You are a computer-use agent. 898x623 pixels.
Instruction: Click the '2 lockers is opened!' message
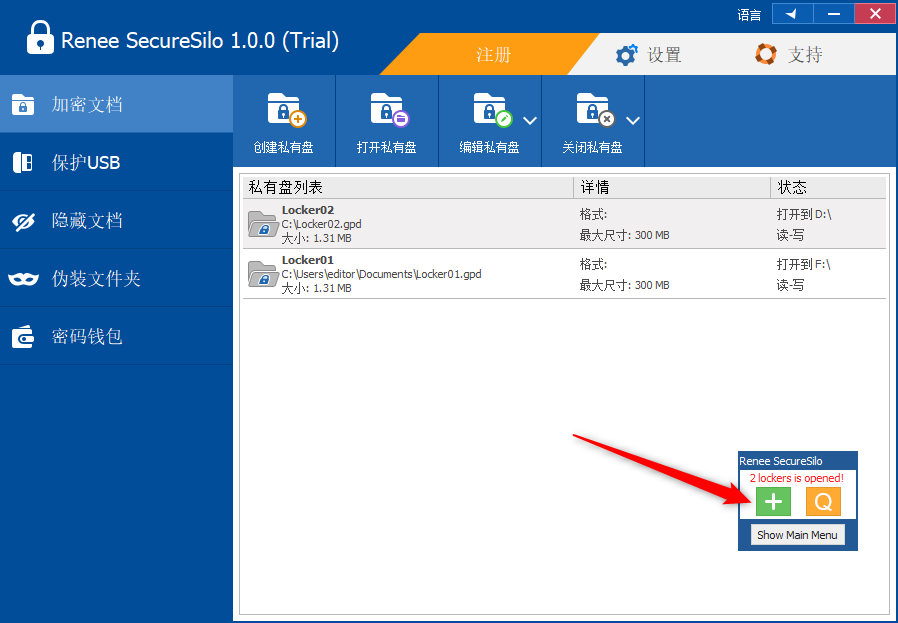797,478
